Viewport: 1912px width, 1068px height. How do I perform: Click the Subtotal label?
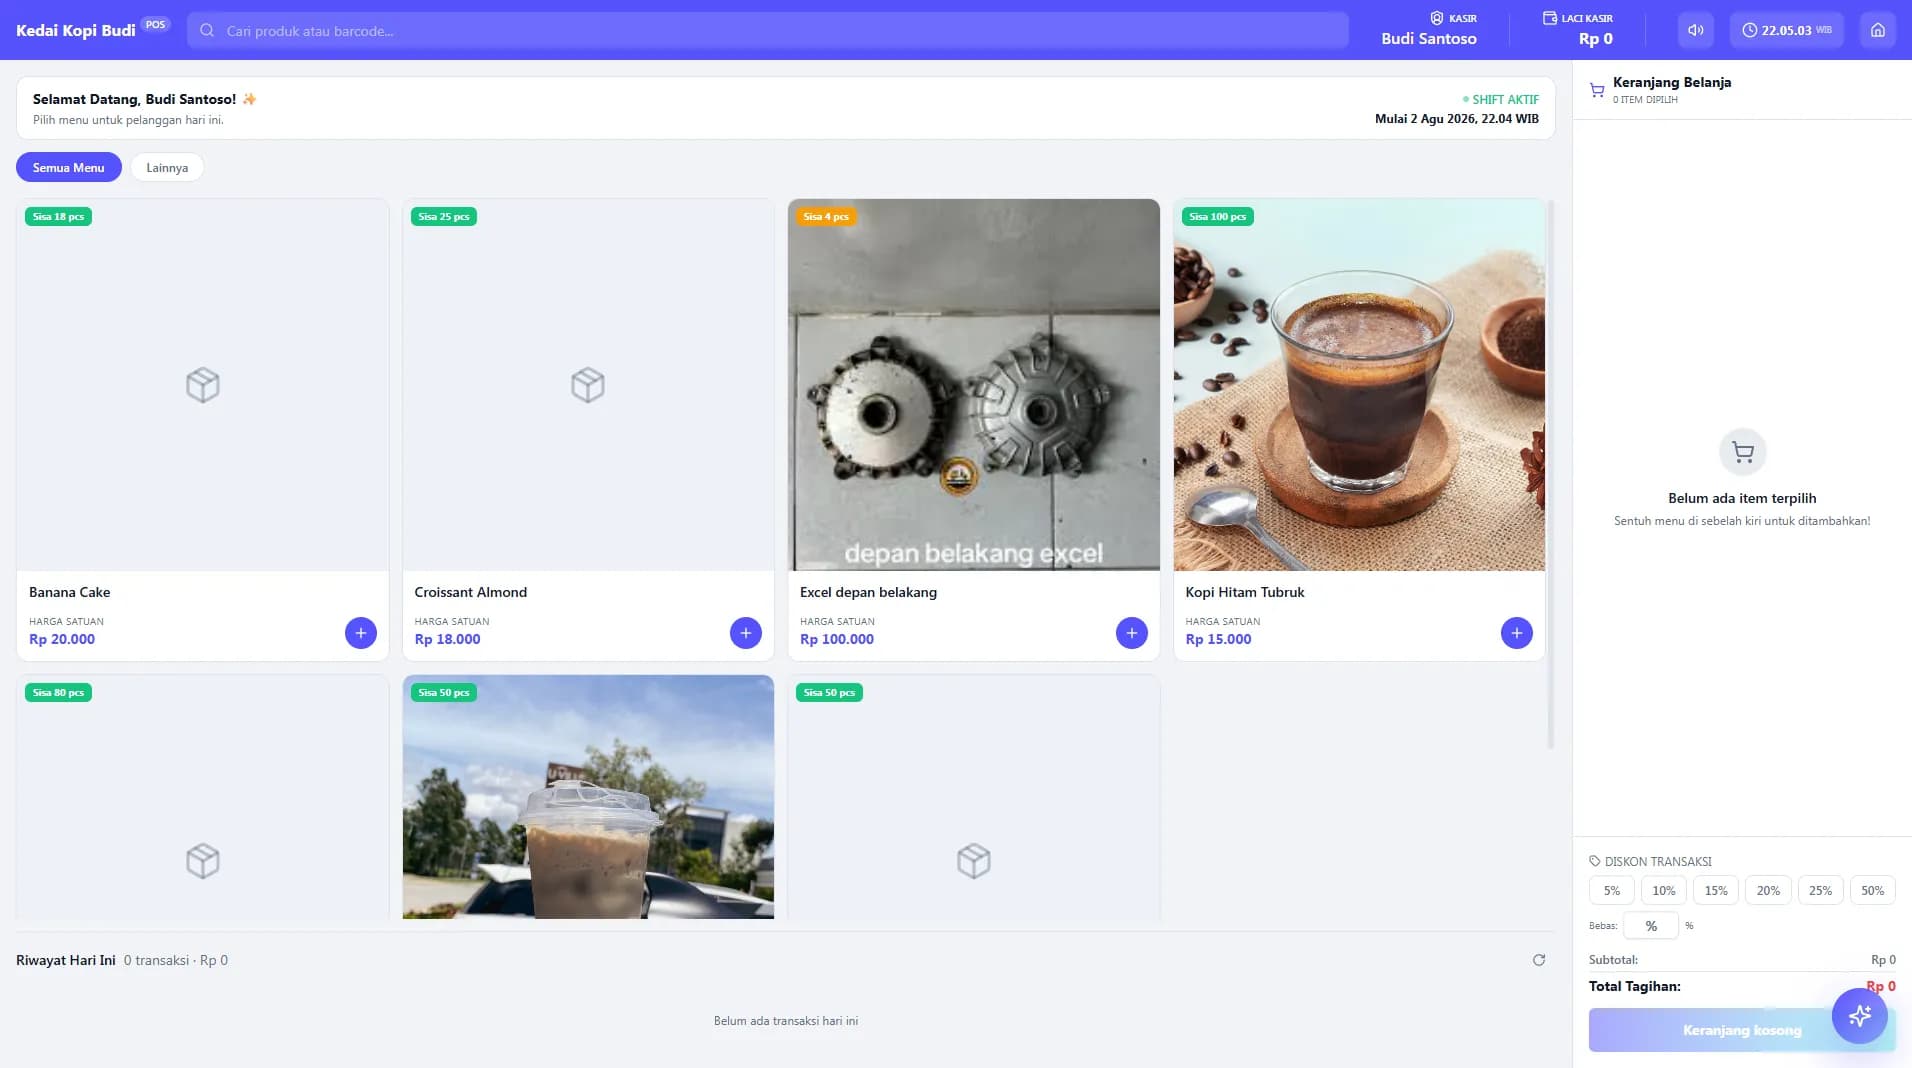pyautogui.click(x=1614, y=960)
